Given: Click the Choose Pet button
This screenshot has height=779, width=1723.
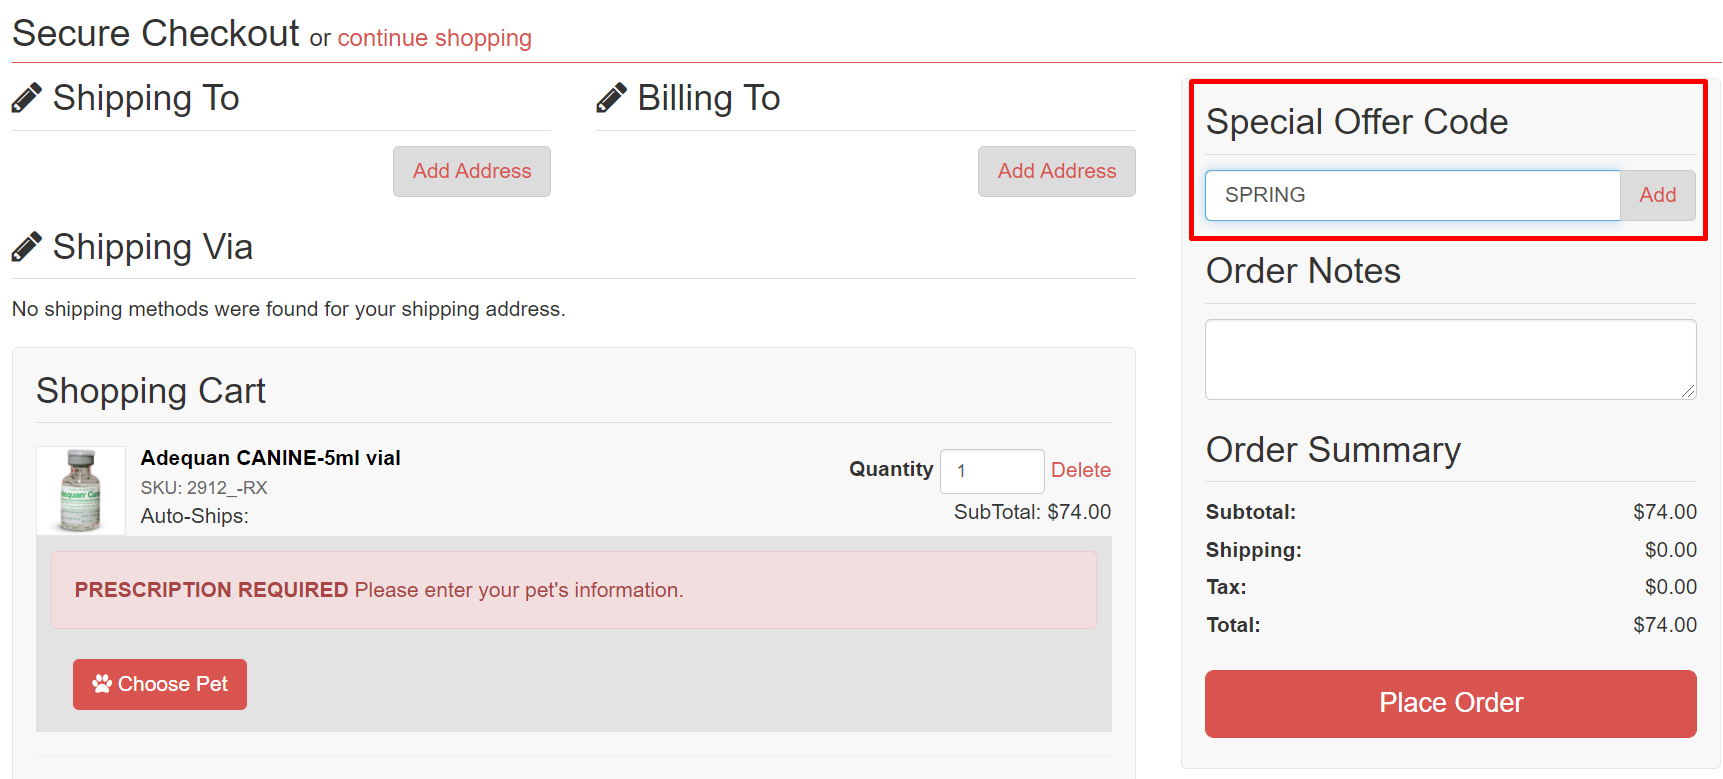Looking at the screenshot, I should tap(160, 684).
